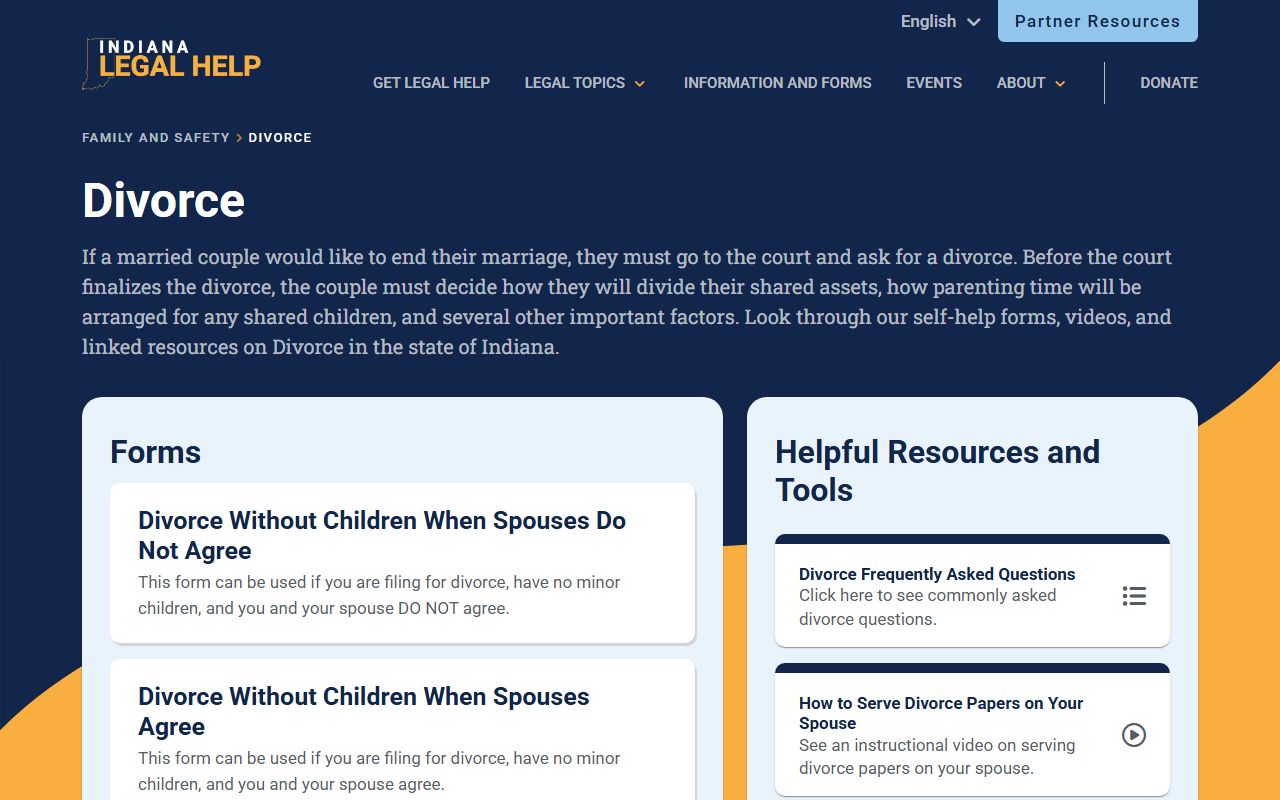
Task: Click description mentioning spouse DO NOT agree
Action: click(x=379, y=595)
